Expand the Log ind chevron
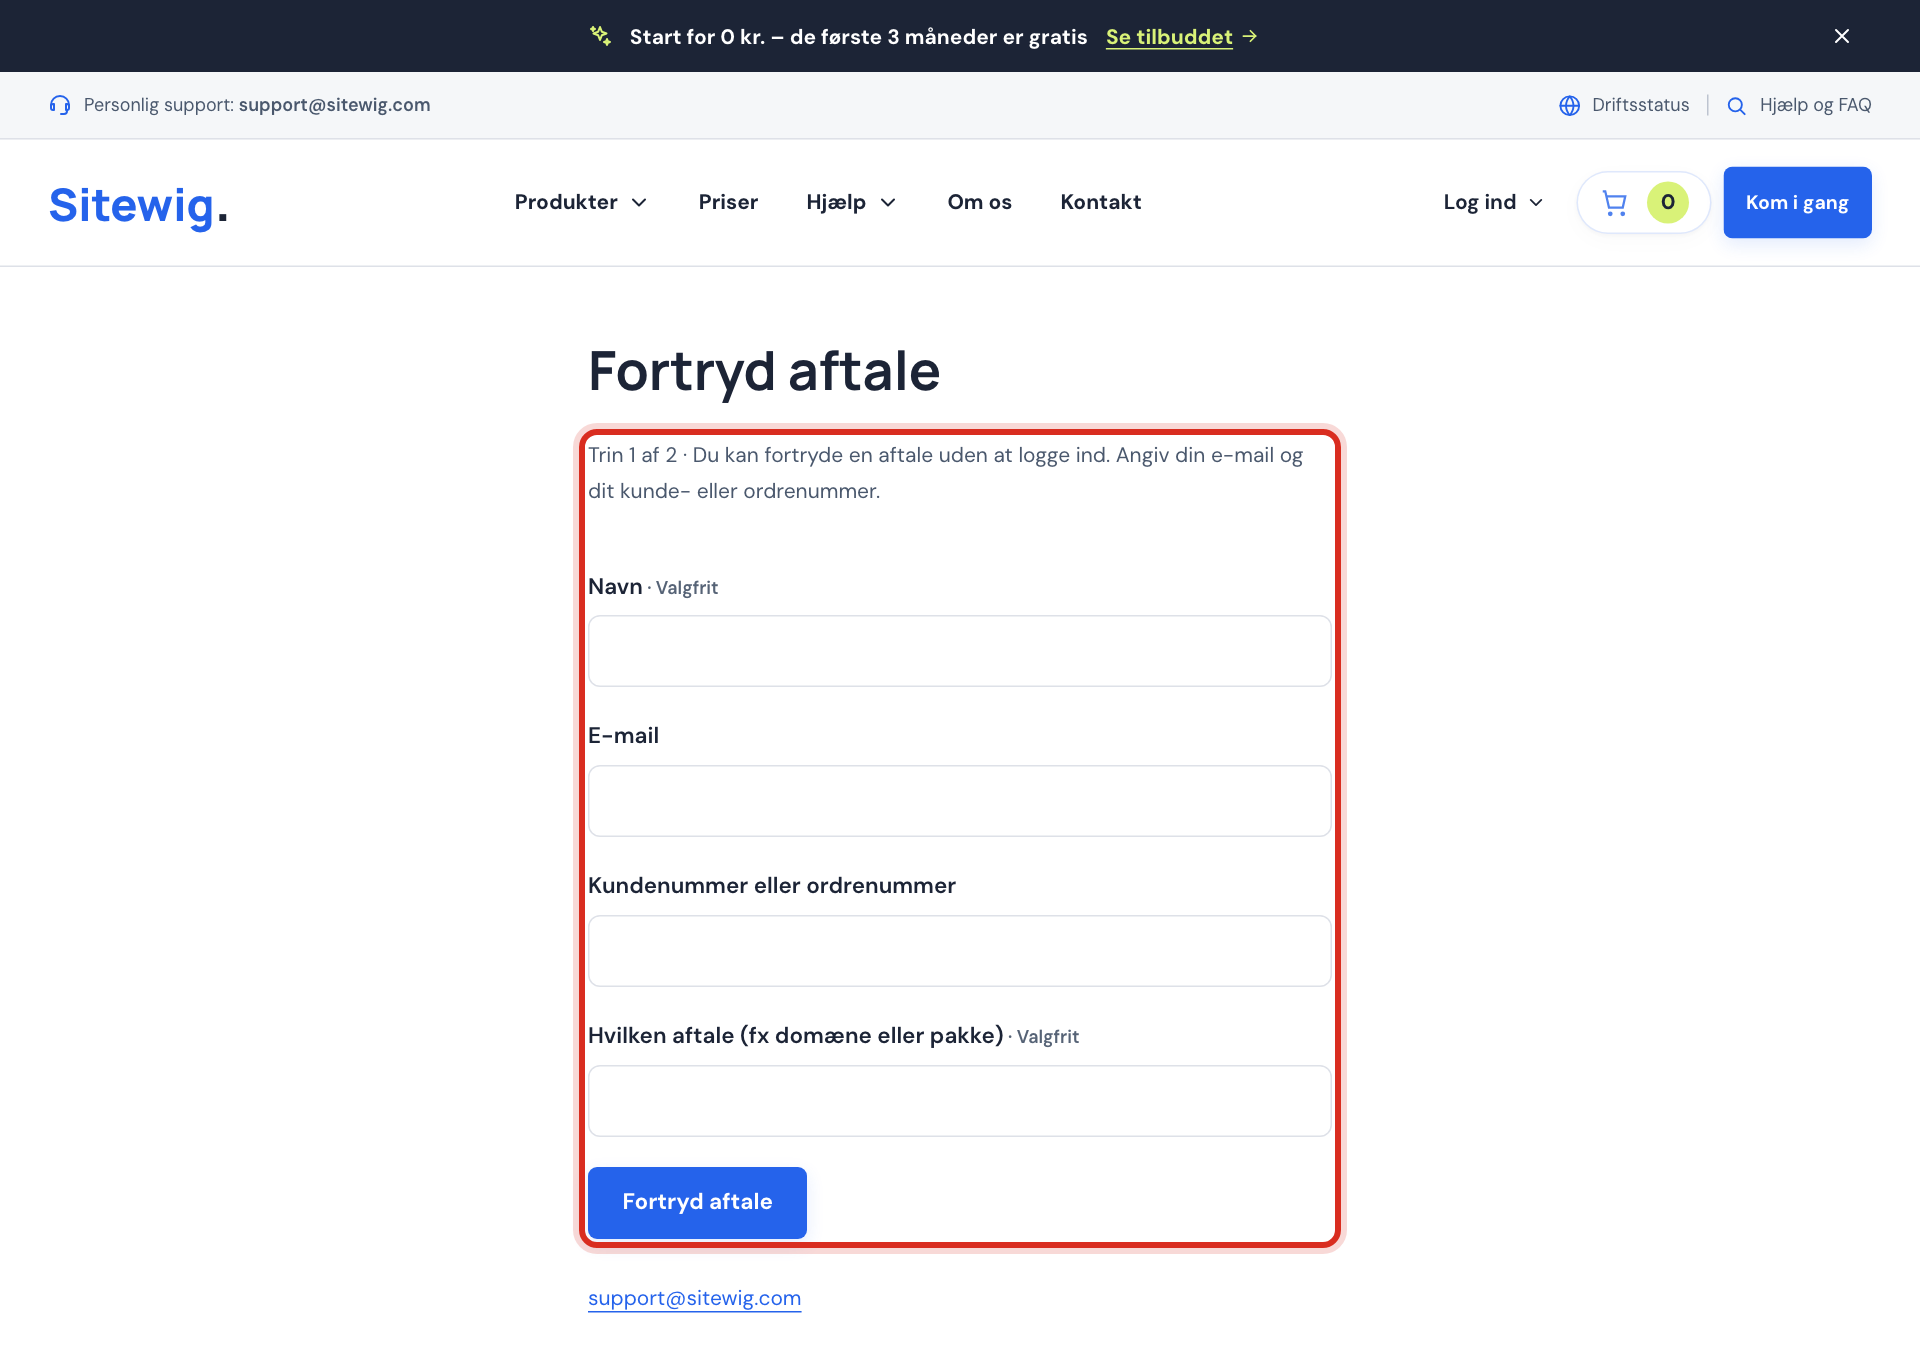The image size is (1920, 1350). tap(1536, 203)
